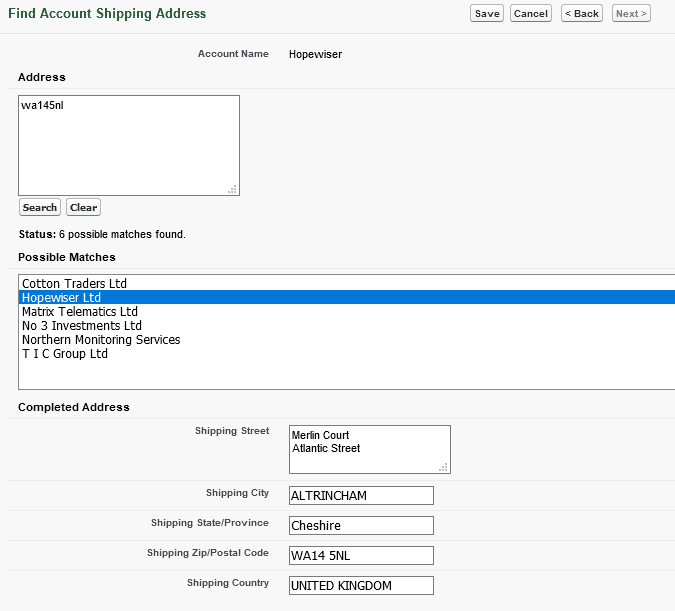Viewport: 675px width, 611px height.
Task: Click inside the Shipping Street text area
Action: [x=370, y=450]
